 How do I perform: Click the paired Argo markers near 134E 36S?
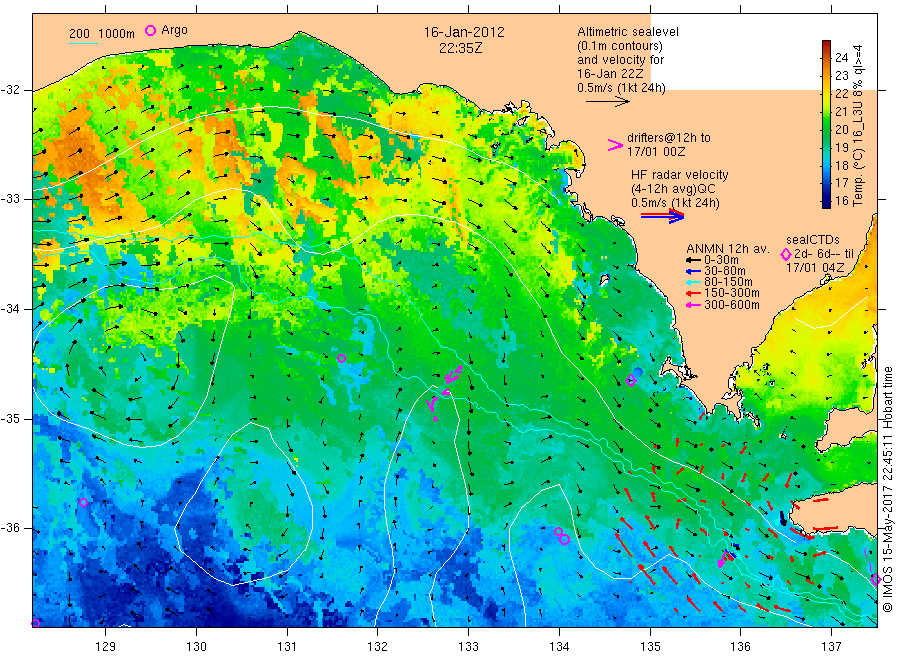(562, 536)
